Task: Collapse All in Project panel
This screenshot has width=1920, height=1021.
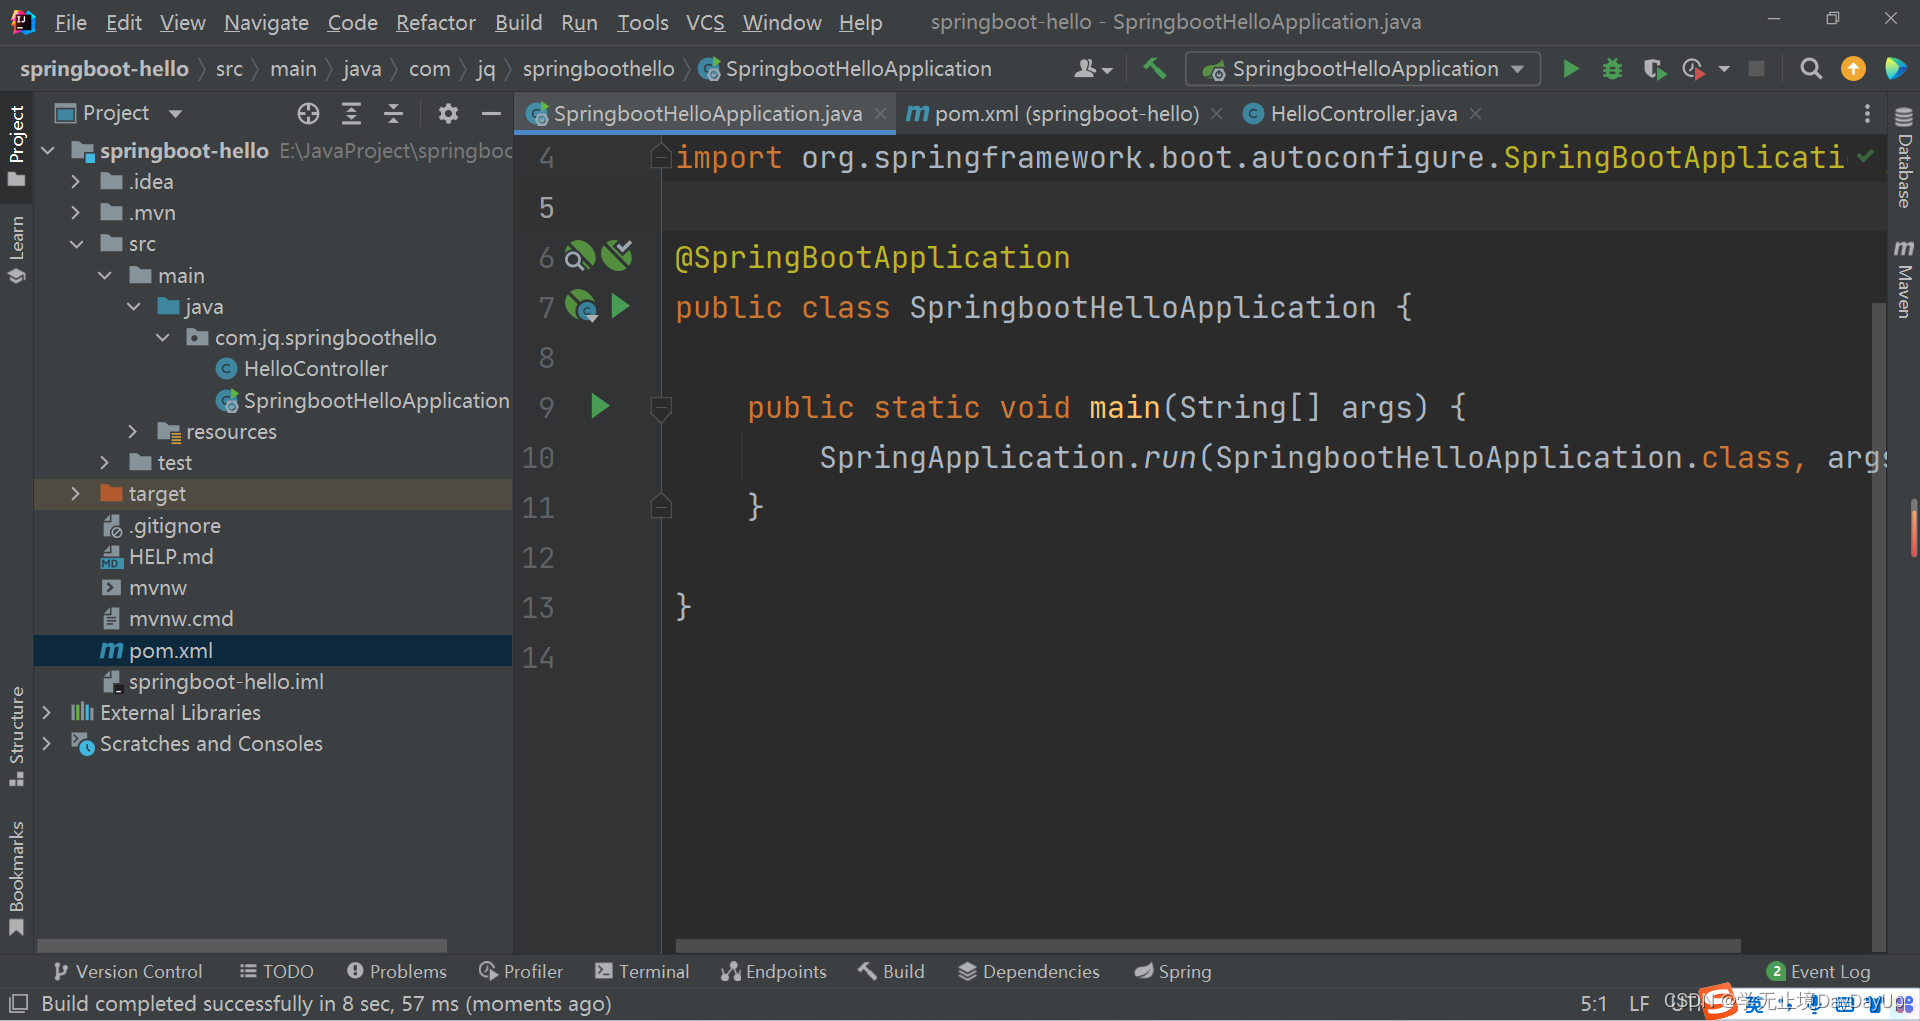Action: [x=394, y=113]
